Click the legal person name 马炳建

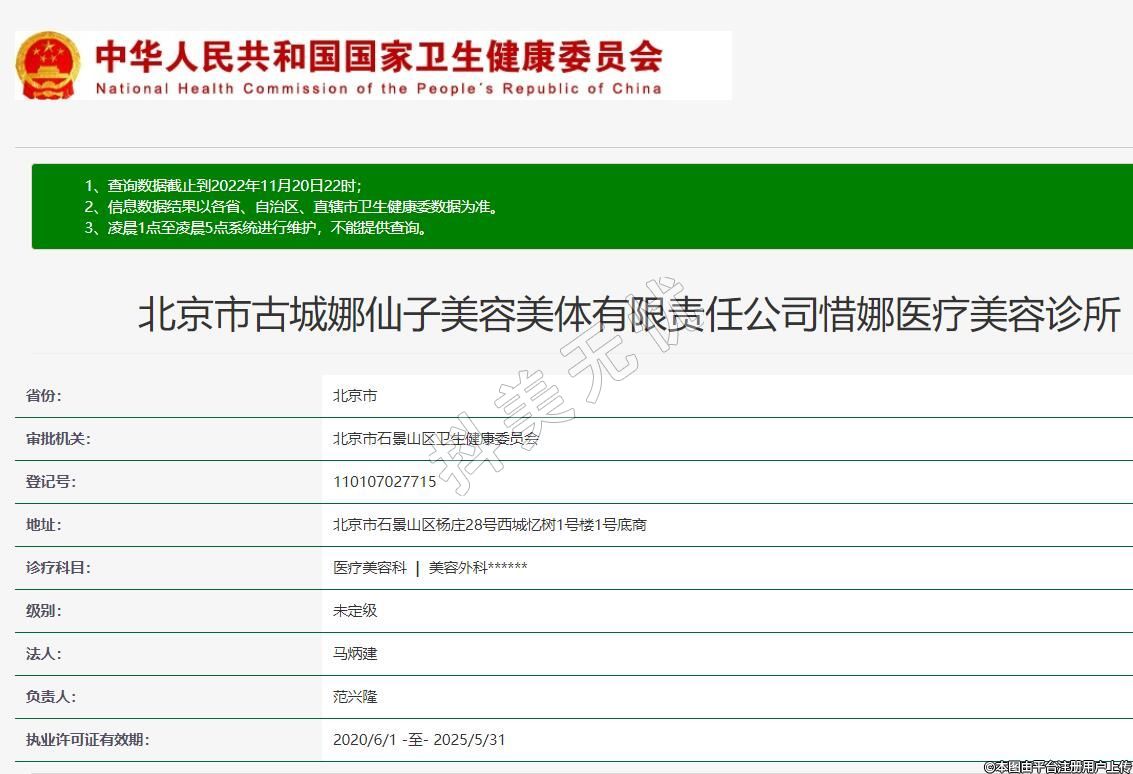click(355, 654)
